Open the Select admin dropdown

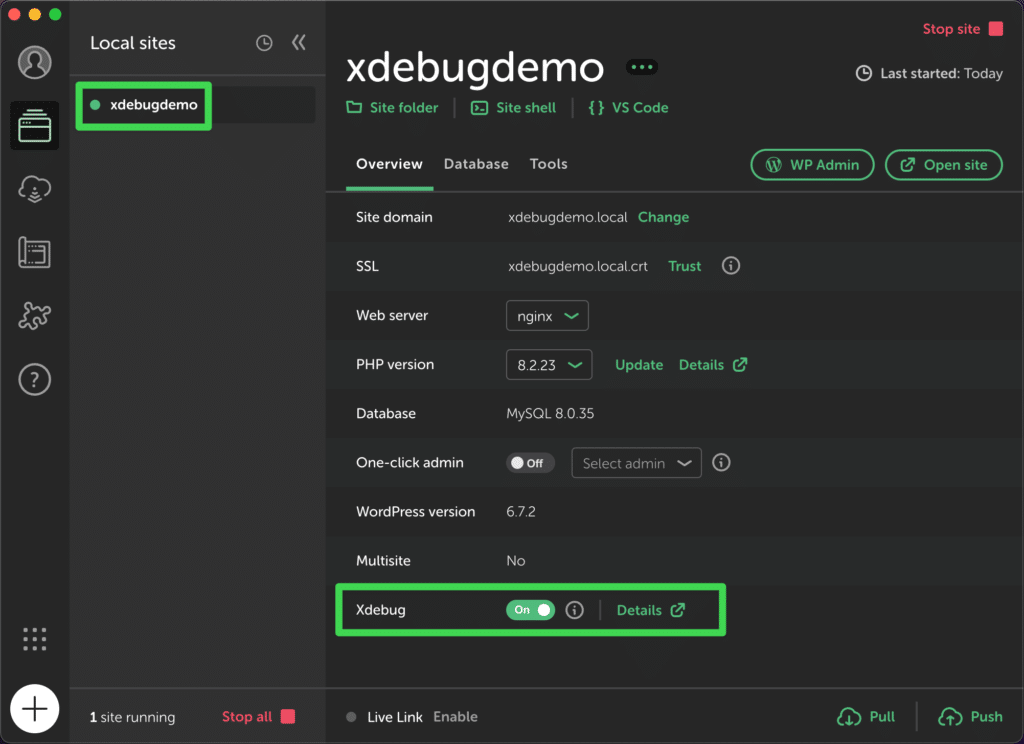click(637, 463)
